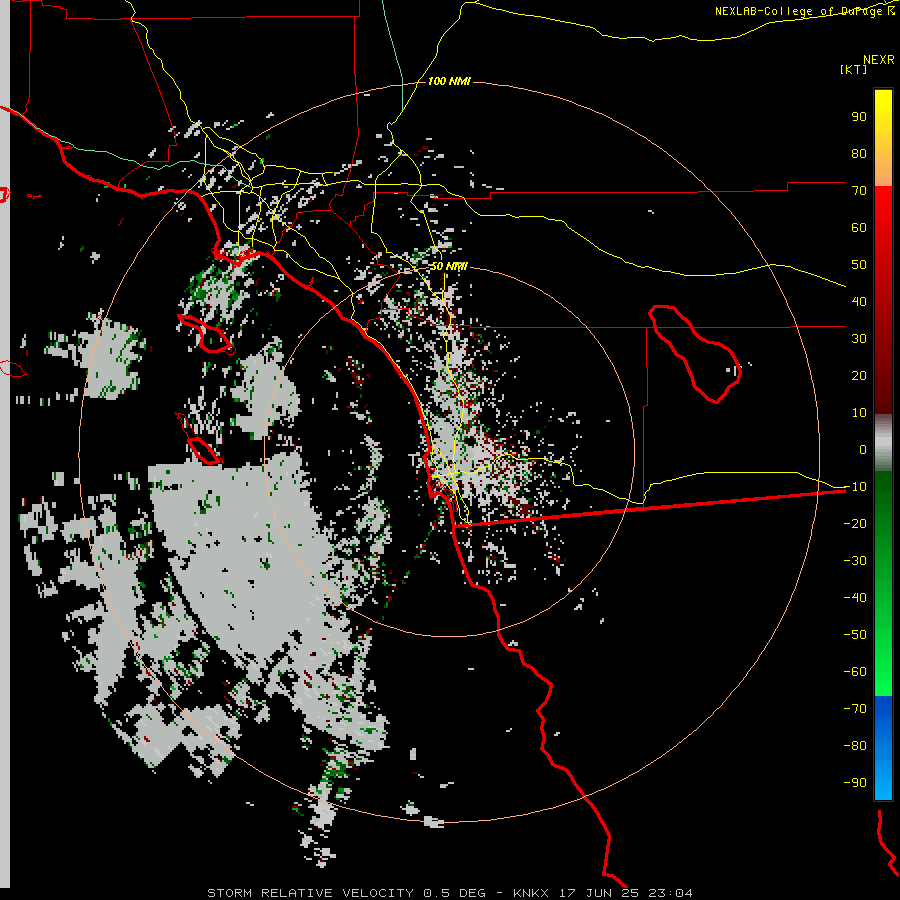Click the NEXR label above the color scale
This screenshot has width=900, height=900.
pyautogui.click(x=878, y=60)
